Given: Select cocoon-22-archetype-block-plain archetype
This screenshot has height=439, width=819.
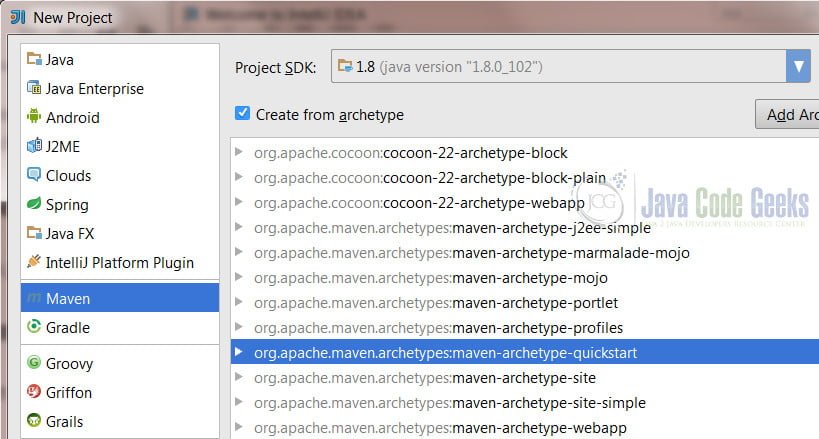Looking at the screenshot, I should click(x=430, y=178).
